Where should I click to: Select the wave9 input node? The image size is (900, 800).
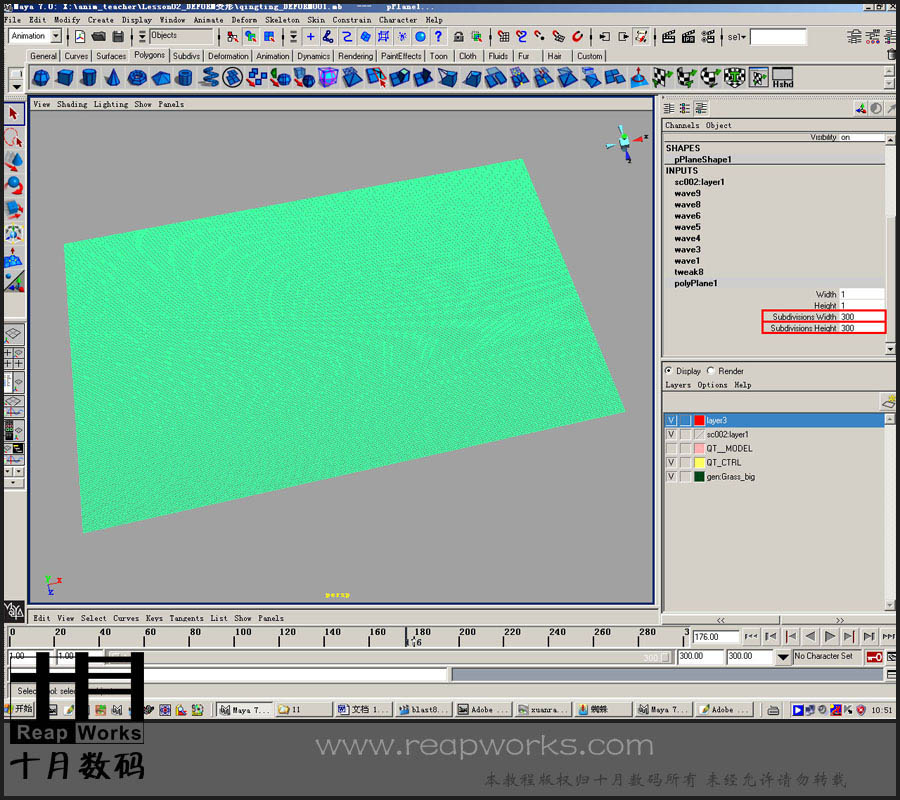pyautogui.click(x=687, y=193)
